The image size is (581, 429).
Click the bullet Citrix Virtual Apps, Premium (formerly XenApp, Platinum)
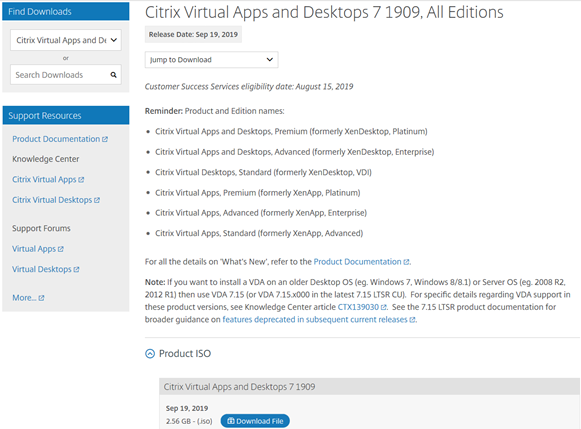tap(258, 193)
